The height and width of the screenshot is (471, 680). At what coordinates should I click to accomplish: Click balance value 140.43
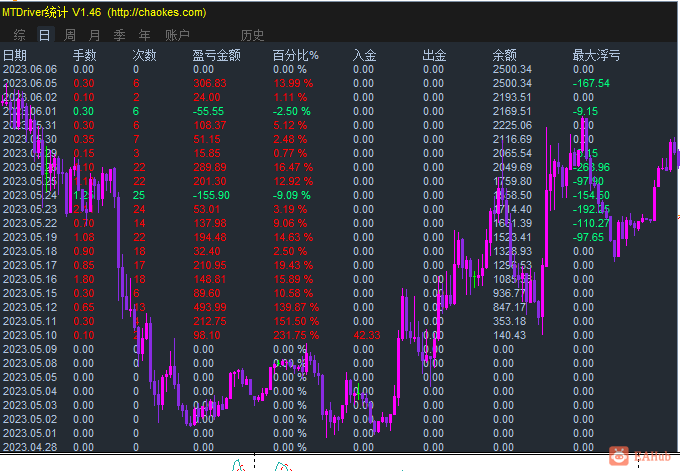(509, 335)
